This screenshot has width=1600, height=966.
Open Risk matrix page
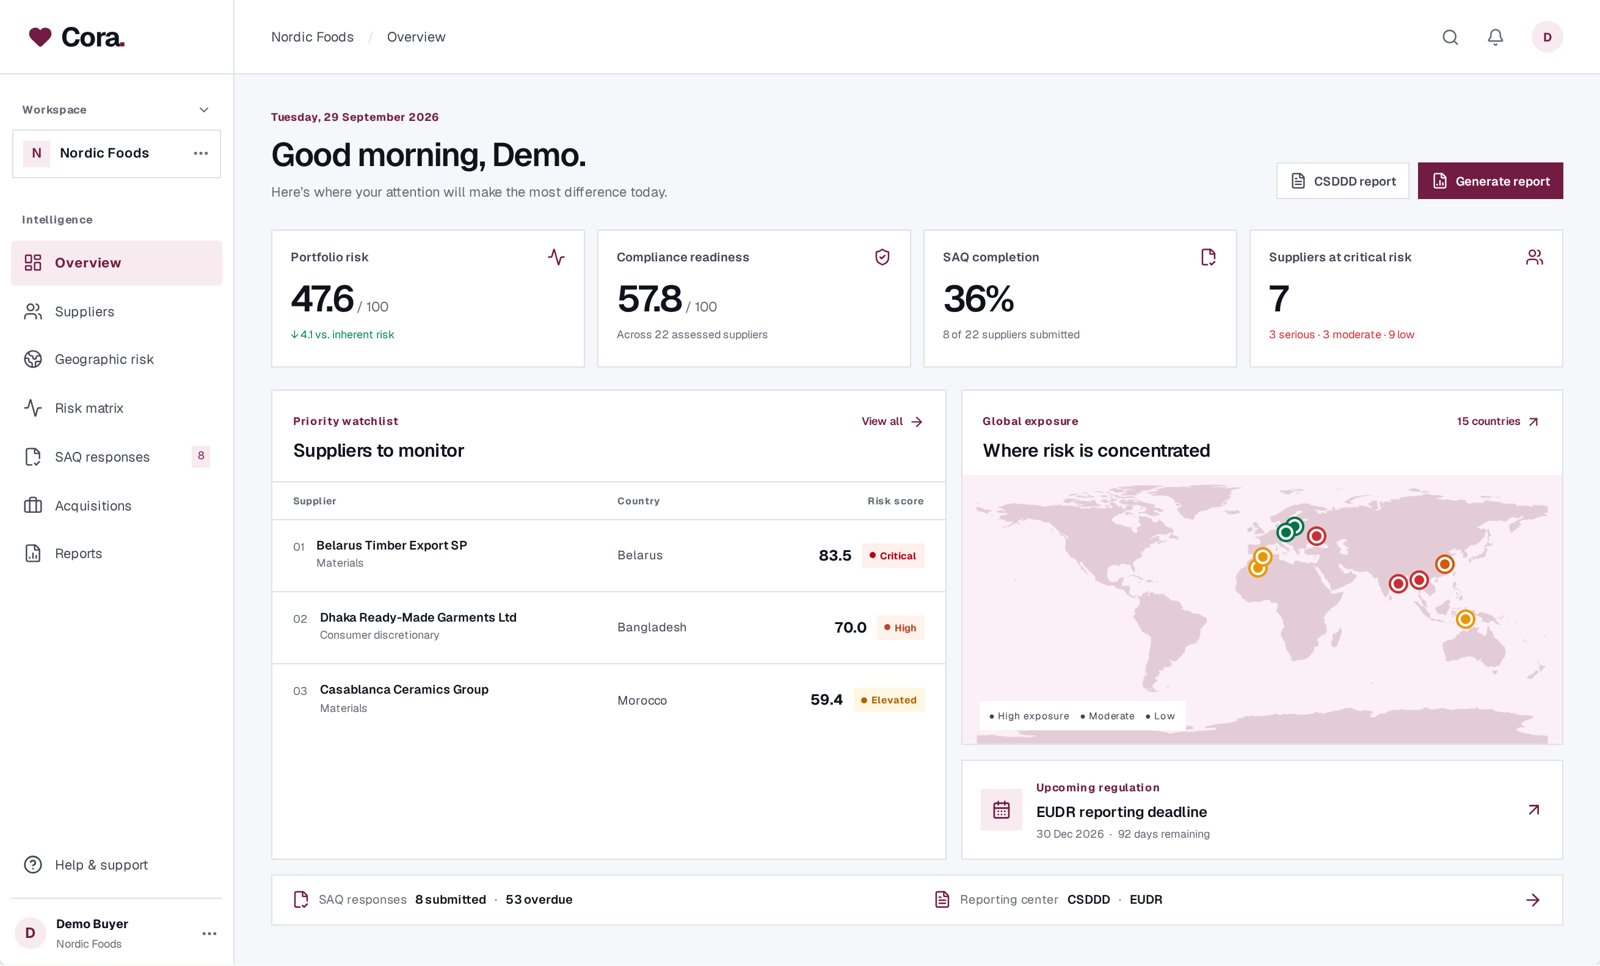click(x=117, y=408)
